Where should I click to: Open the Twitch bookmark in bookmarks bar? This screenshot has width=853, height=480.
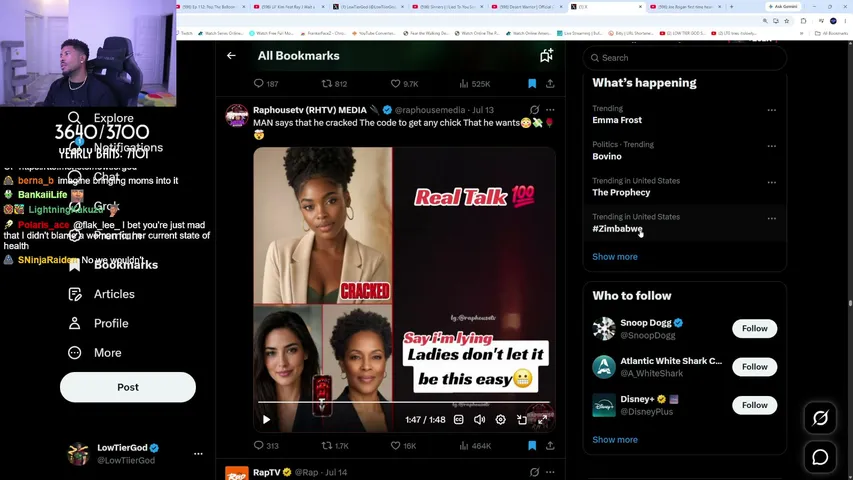185,33
